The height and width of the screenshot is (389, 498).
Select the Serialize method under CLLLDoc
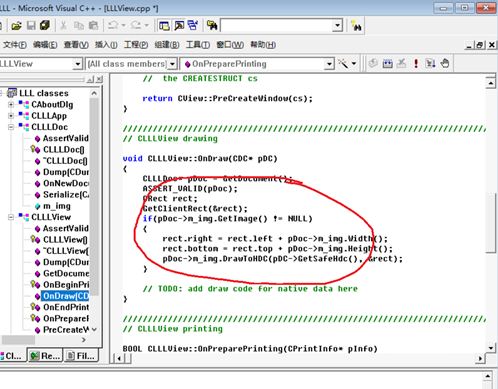coord(66,195)
